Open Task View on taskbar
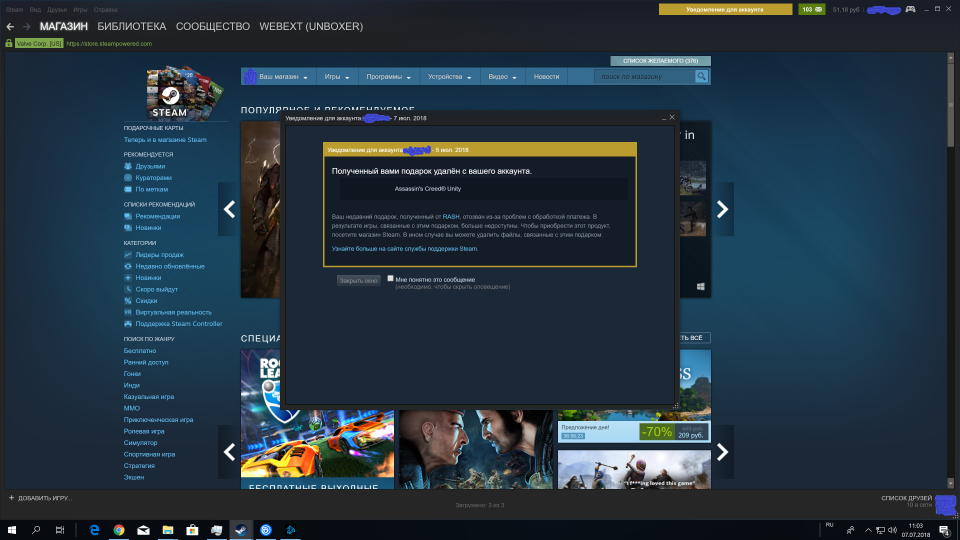Image resolution: width=960 pixels, height=540 pixels. [59, 530]
